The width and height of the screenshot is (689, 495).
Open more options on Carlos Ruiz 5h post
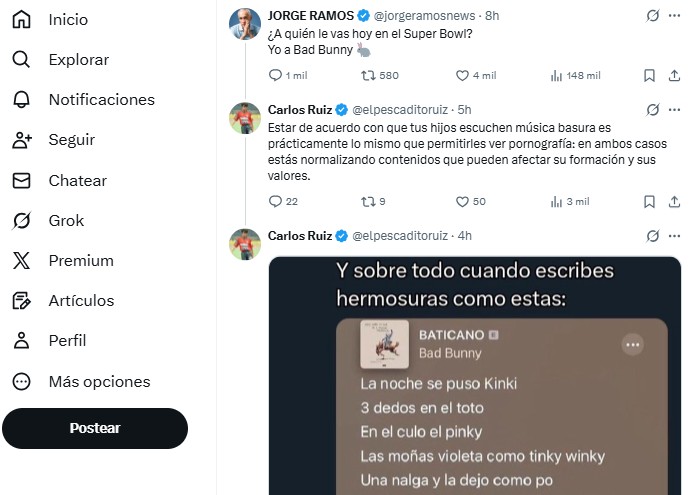[675, 110]
